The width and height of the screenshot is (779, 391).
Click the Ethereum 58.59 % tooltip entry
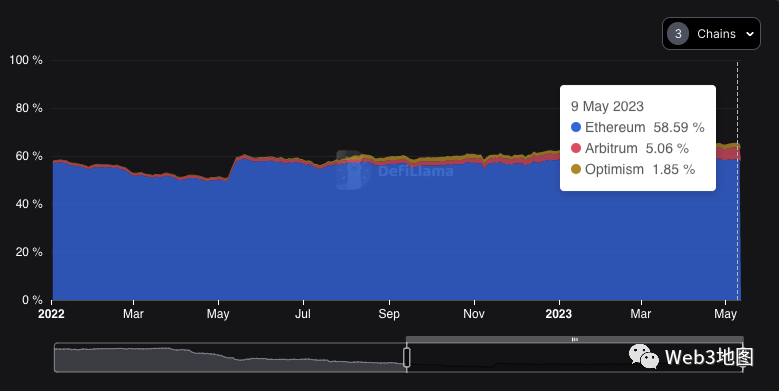point(638,127)
